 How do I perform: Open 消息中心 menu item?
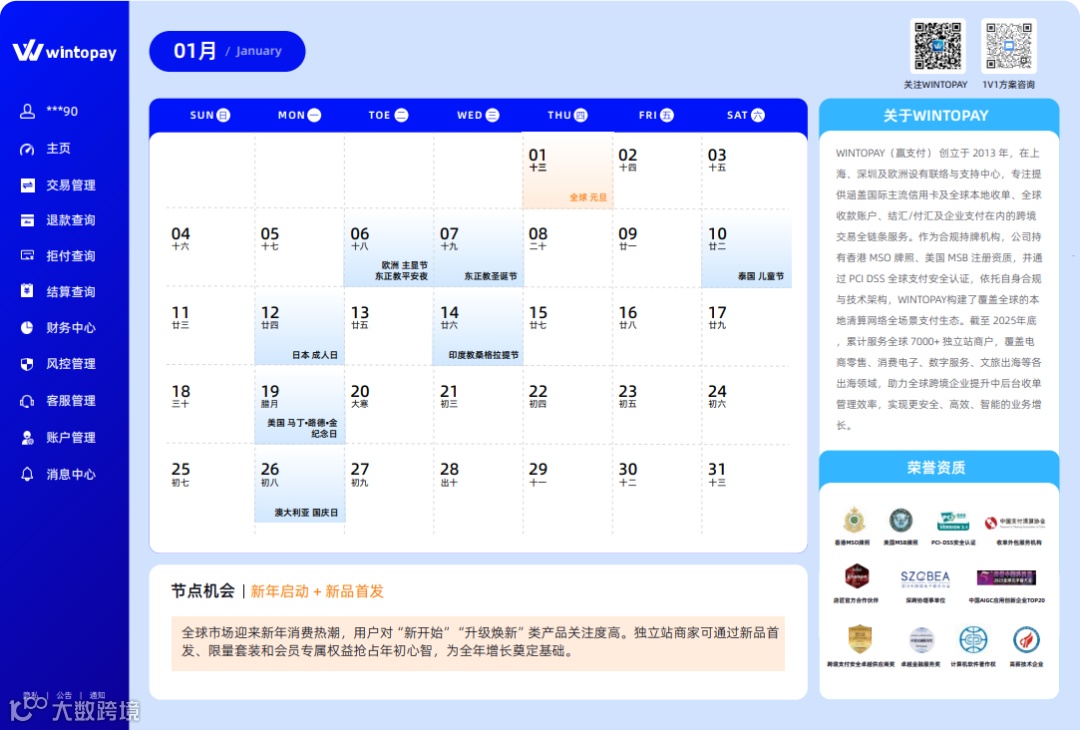(x=71, y=474)
